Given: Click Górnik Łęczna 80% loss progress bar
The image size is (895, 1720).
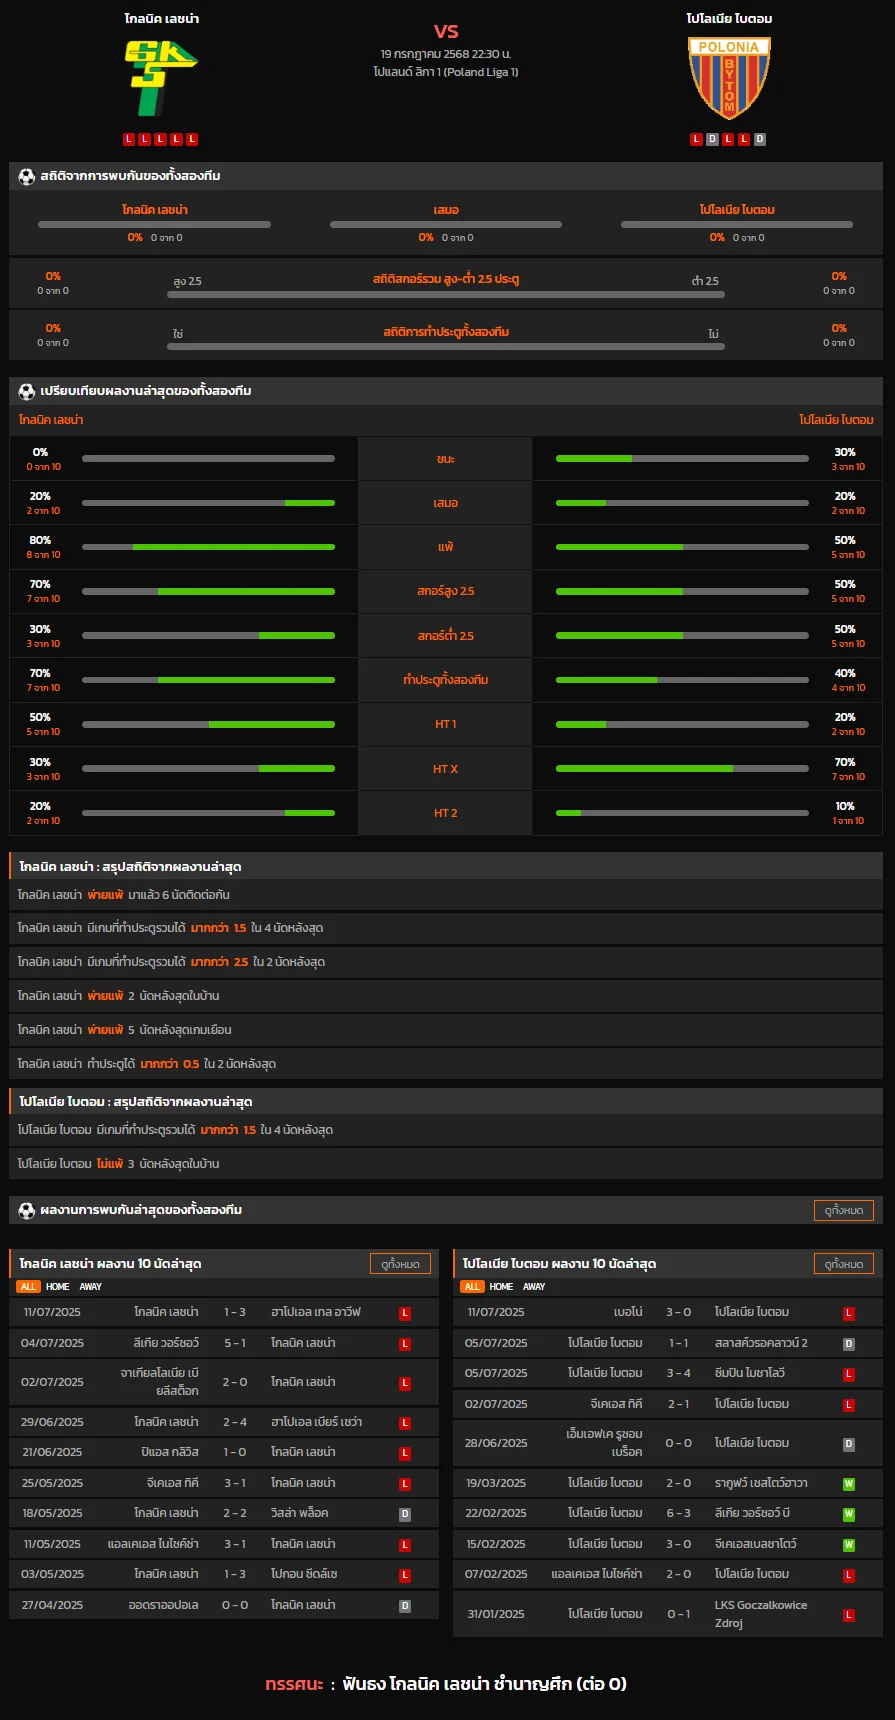Looking at the screenshot, I should pyautogui.click(x=208, y=547).
